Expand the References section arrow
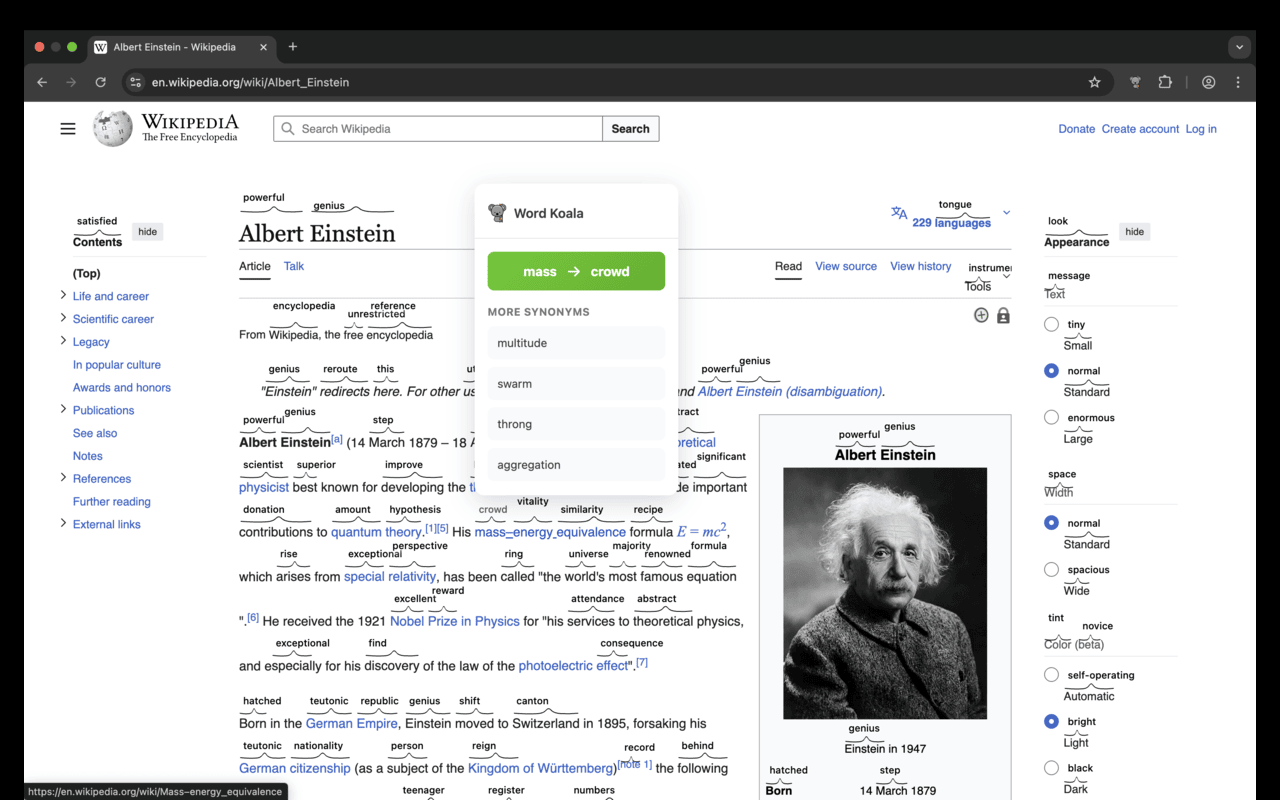The image size is (1280, 800). tap(63, 478)
